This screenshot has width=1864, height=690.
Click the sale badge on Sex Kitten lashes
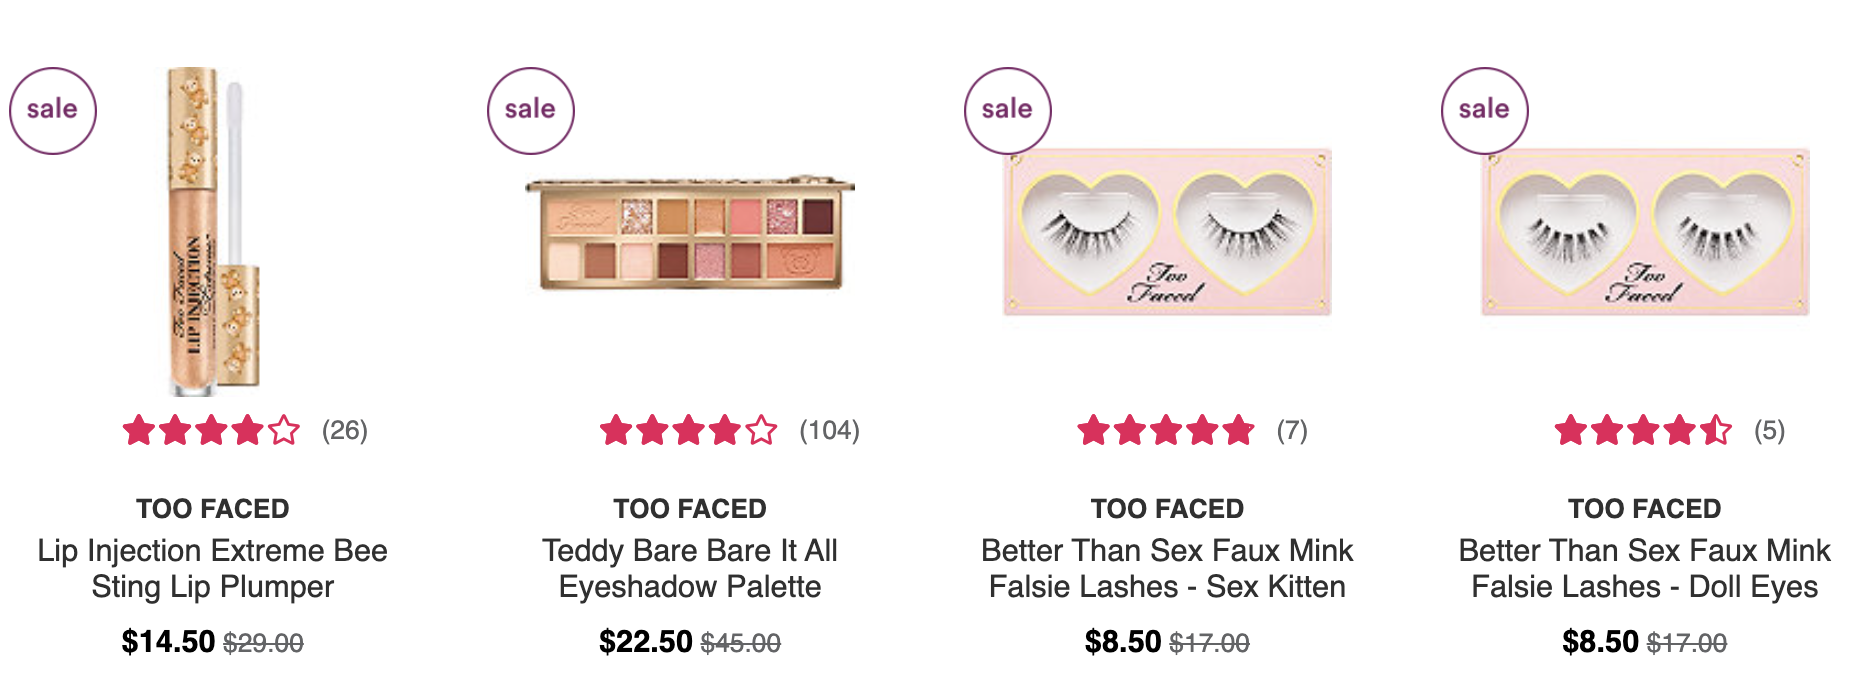(1008, 111)
